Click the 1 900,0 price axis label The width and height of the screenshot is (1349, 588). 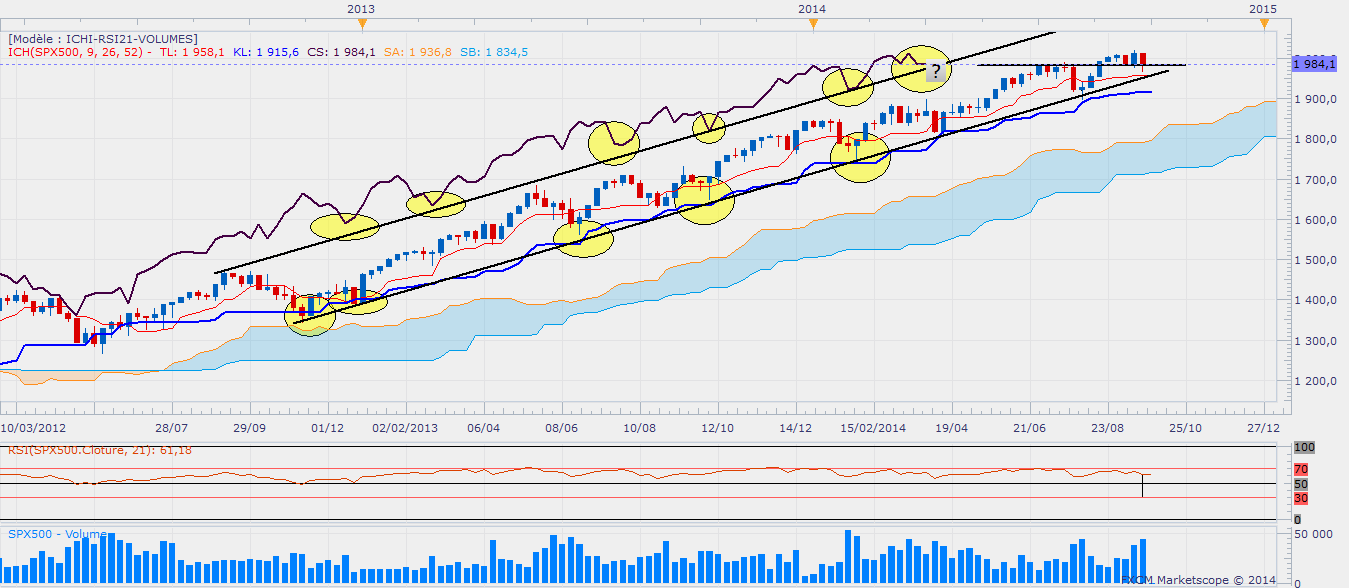pyautogui.click(x=1317, y=99)
